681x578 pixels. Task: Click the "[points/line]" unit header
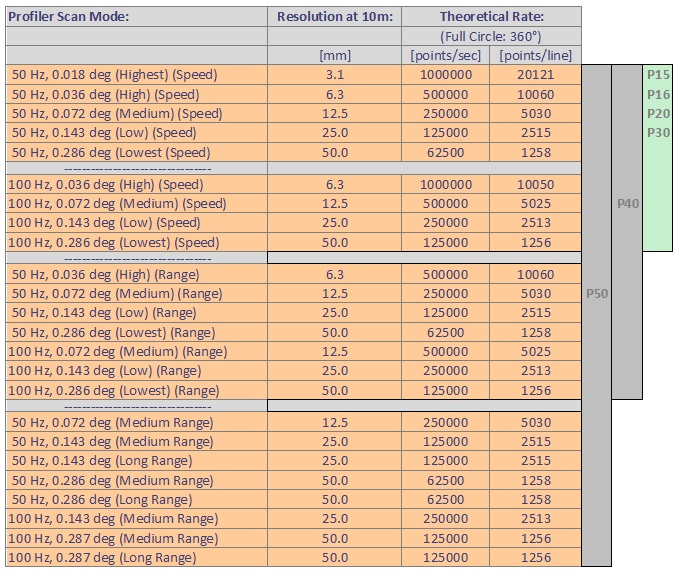pos(537,55)
